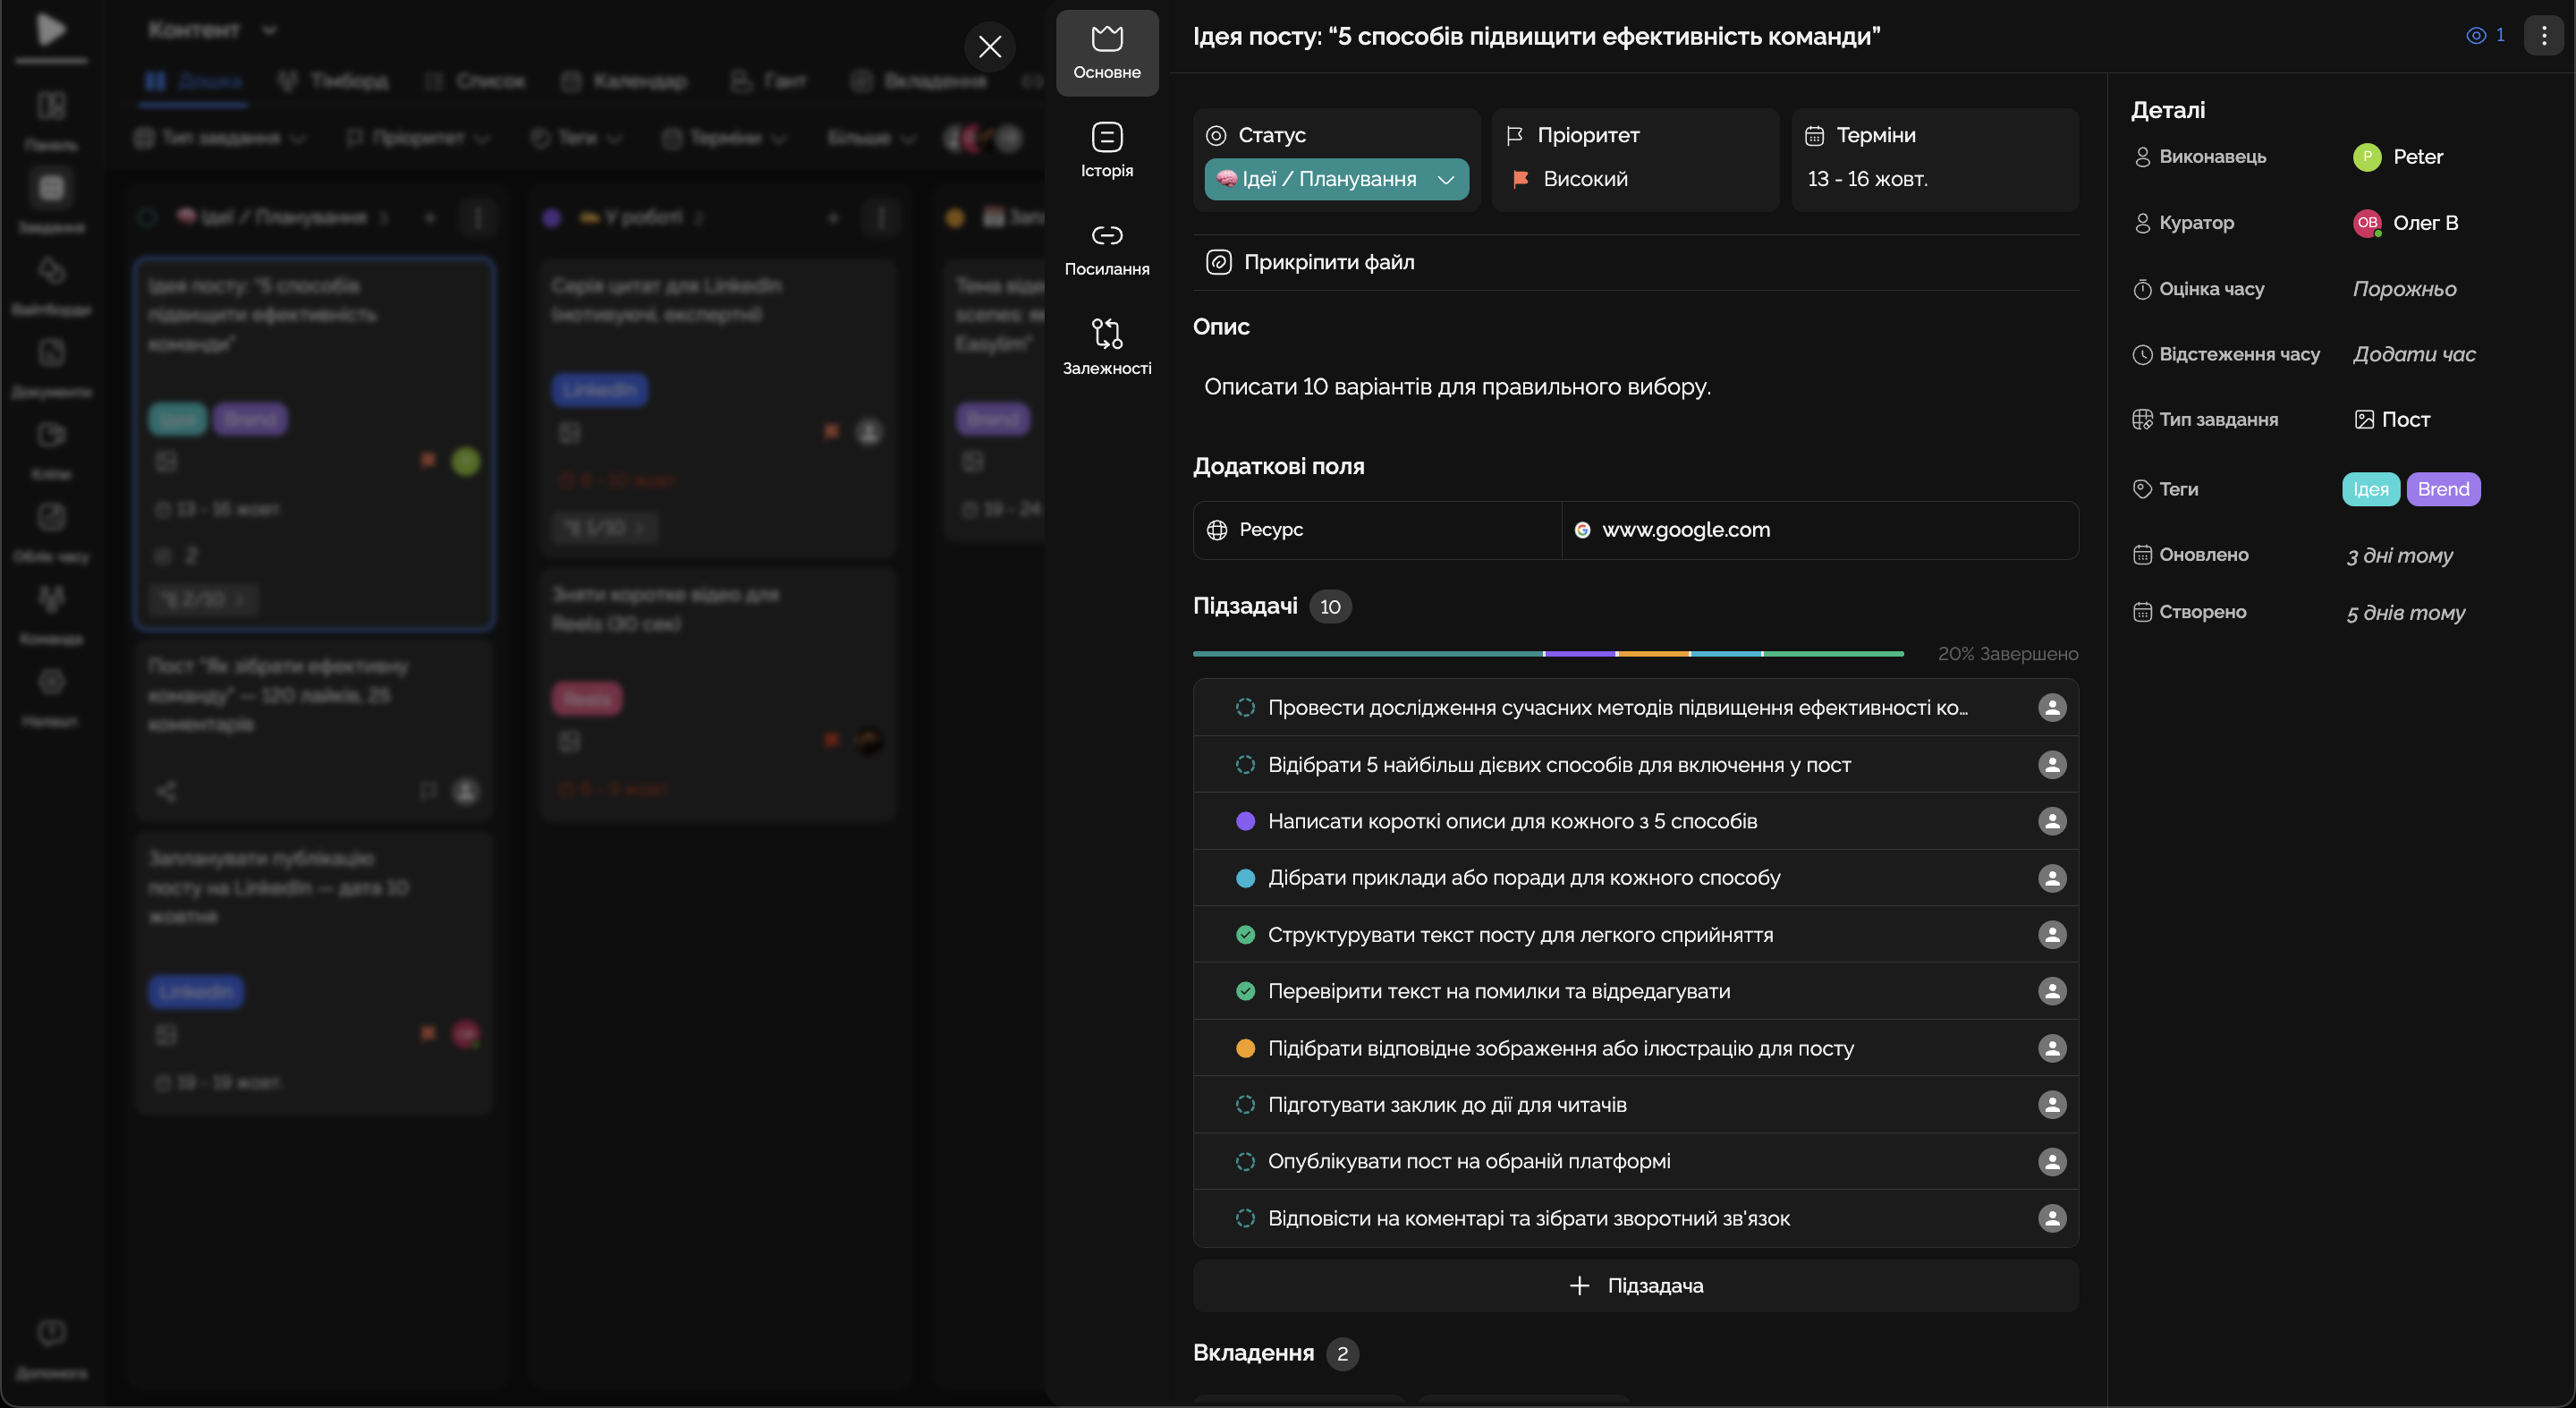The width and height of the screenshot is (2576, 1408).
Task: Click Прикріпити файл attach icon
Action: click(x=1218, y=262)
